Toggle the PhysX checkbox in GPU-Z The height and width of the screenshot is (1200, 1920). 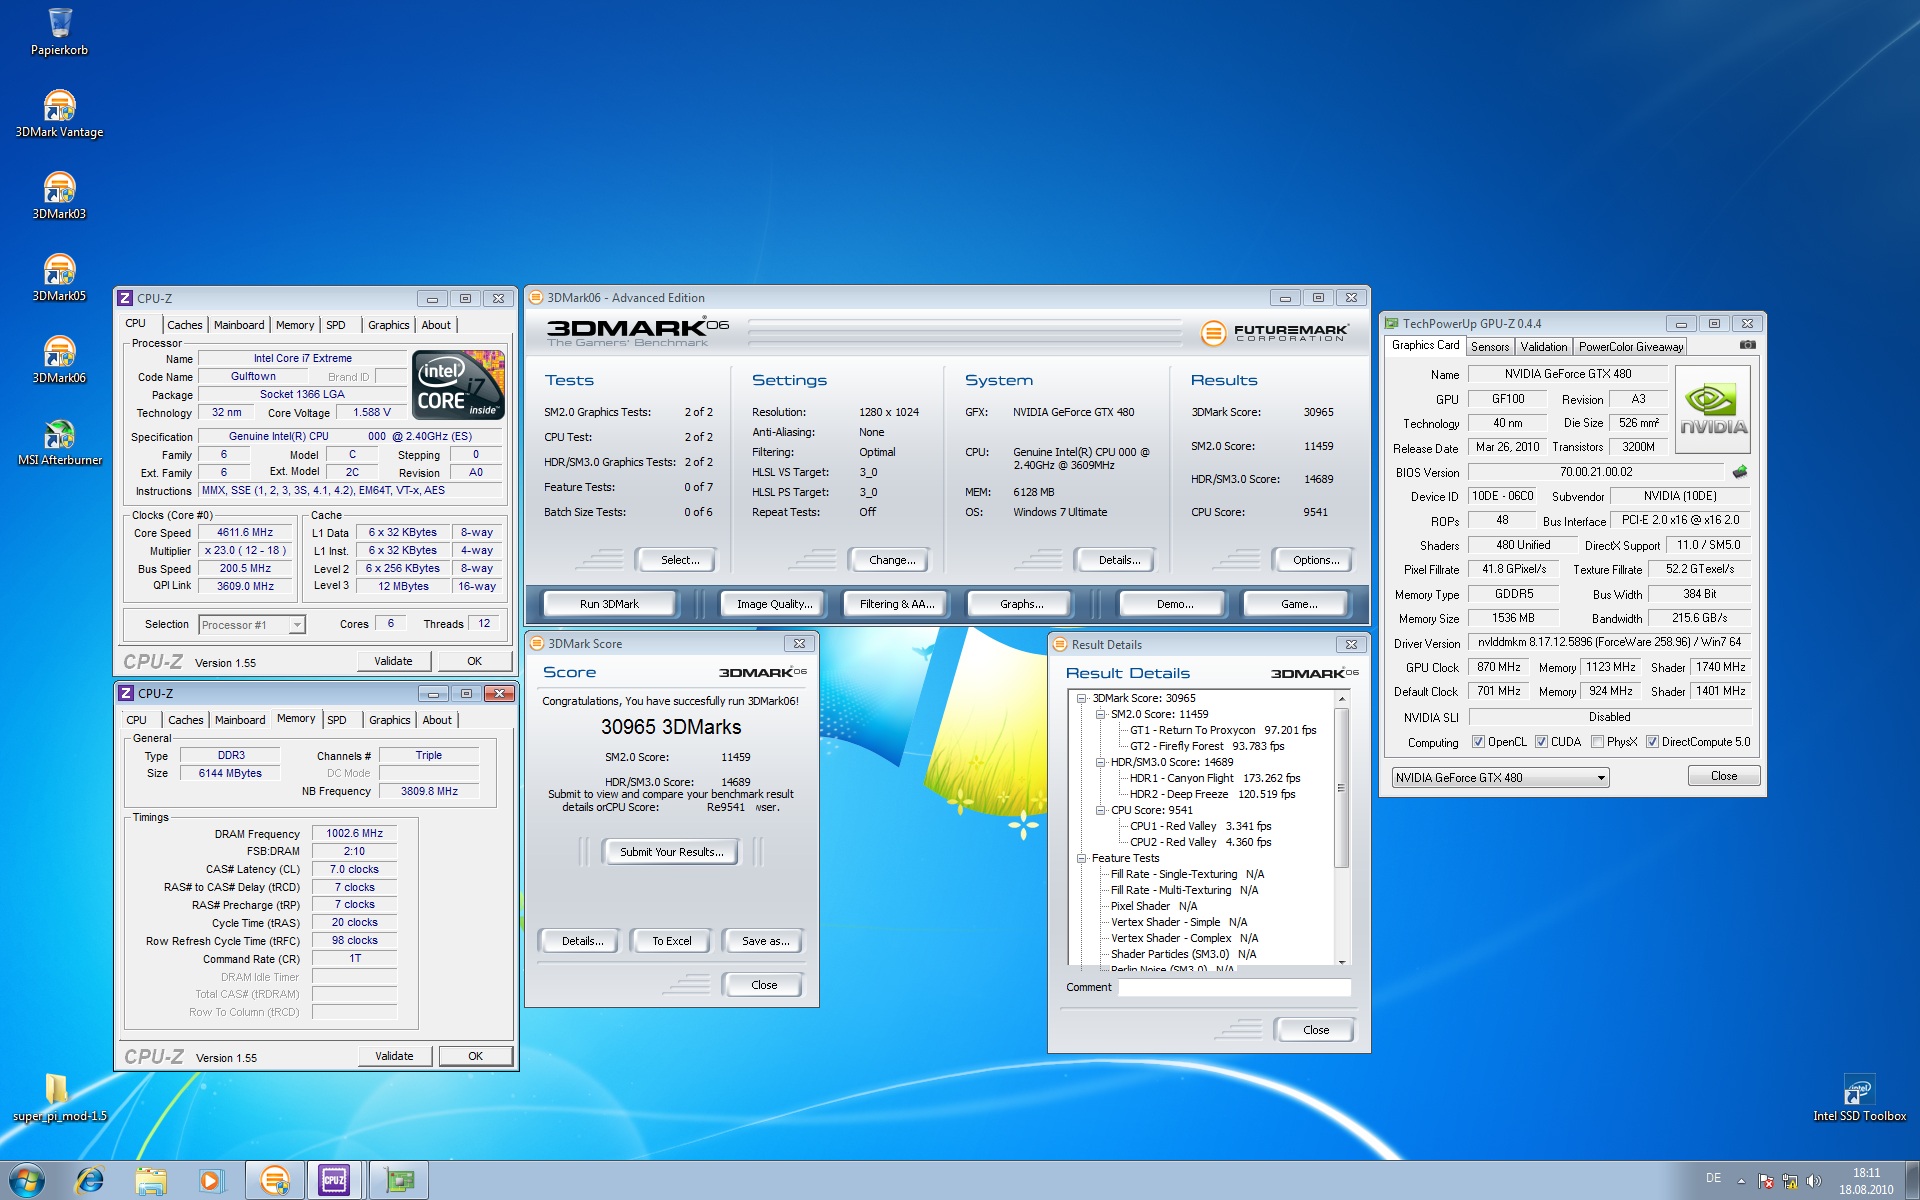click(1597, 742)
